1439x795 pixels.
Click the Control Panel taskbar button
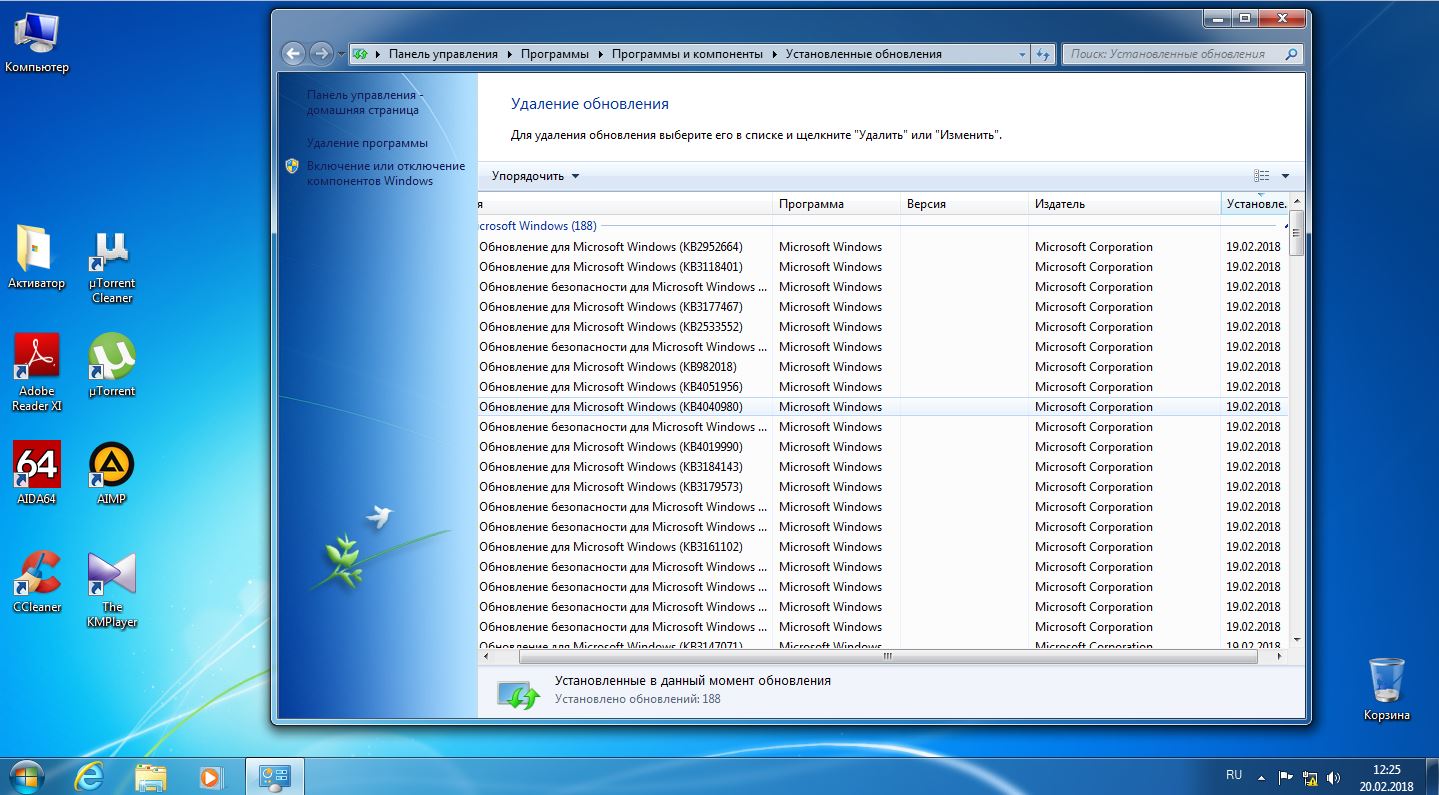pyautogui.click(x=274, y=777)
